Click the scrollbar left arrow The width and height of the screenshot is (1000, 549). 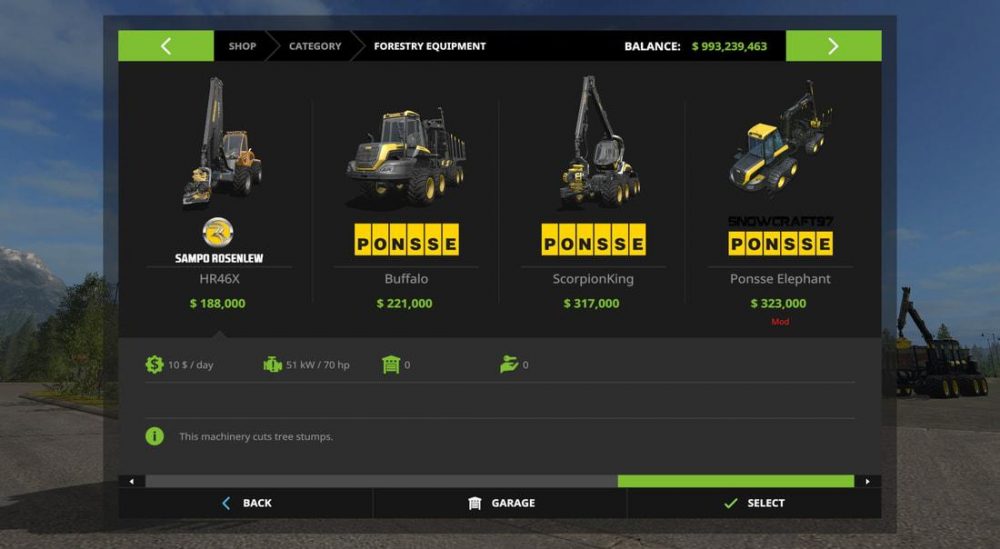pyautogui.click(x=132, y=481)
